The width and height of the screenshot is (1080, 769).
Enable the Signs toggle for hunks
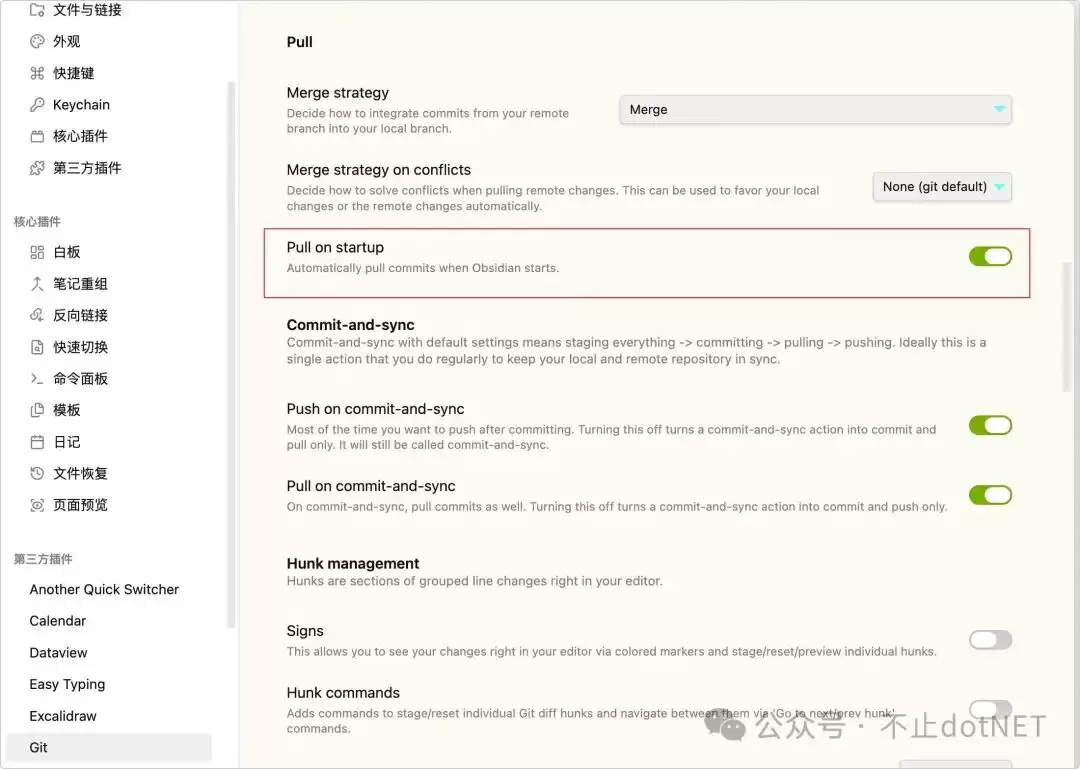click(x=990, y=640)
